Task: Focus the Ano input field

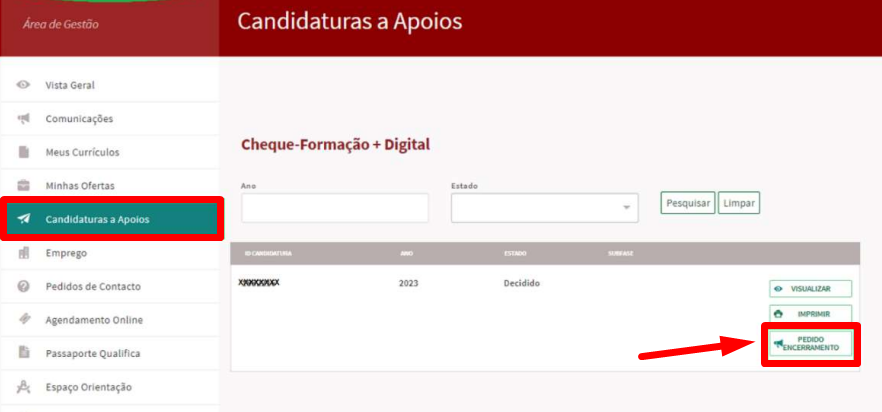Action: pos(334,207)
